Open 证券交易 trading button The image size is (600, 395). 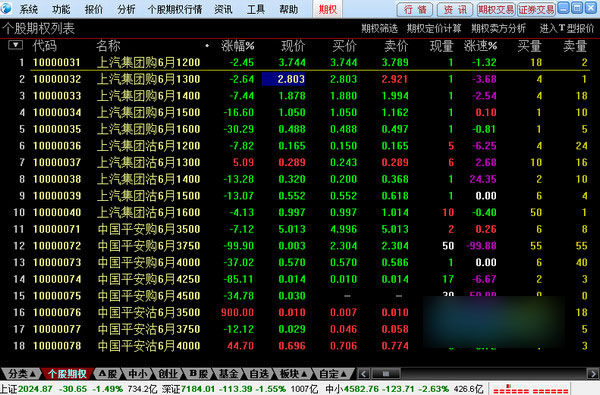click(x=536, y=9)
